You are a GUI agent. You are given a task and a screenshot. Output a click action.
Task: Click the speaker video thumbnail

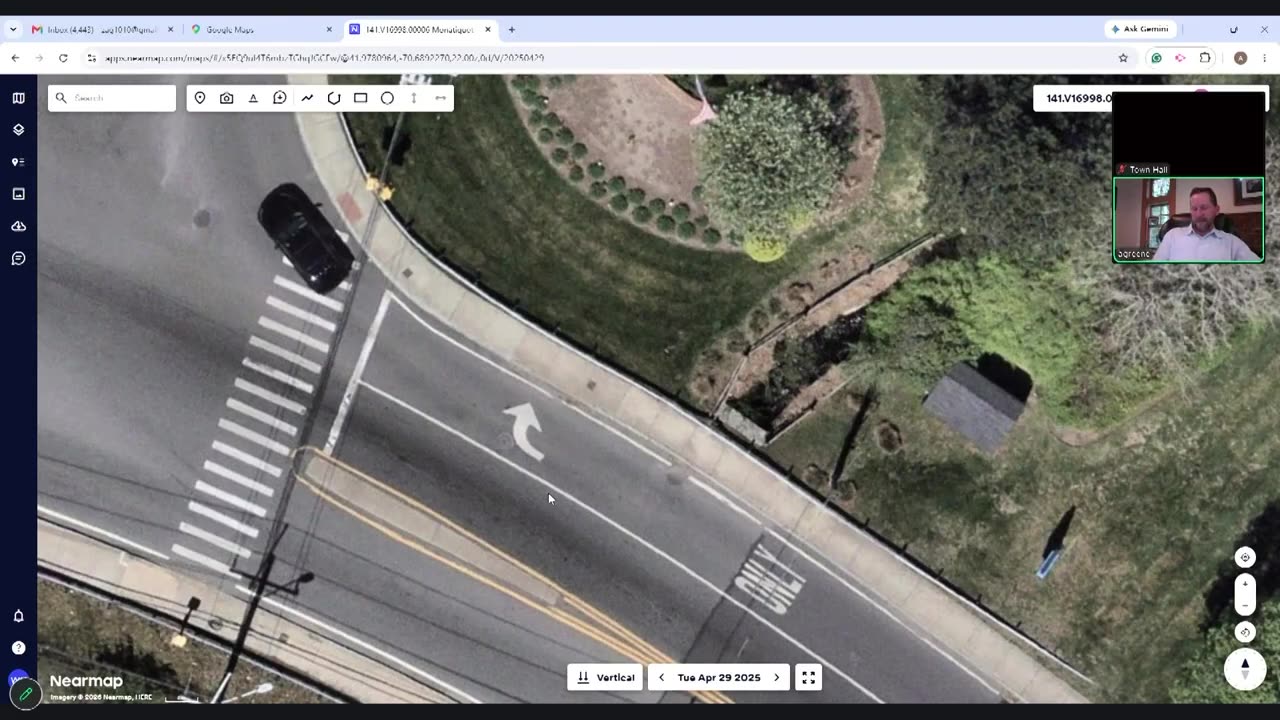pos(1189,220)
